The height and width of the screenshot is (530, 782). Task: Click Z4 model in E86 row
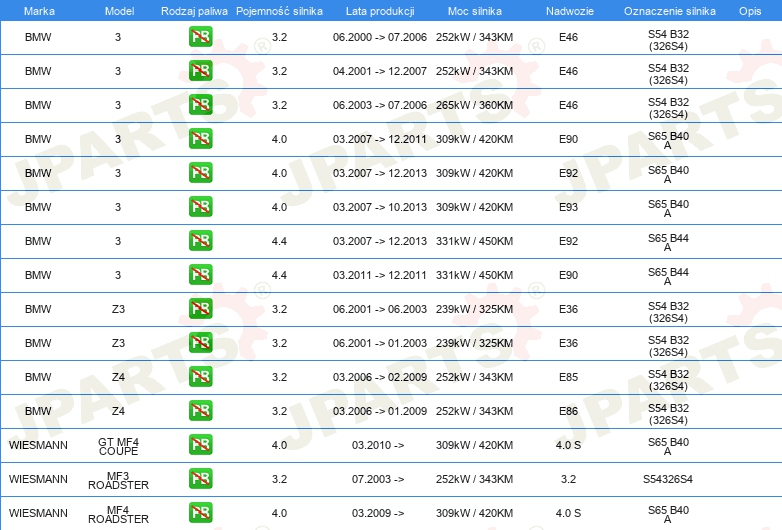pyautogui.click(x=118, y=411)
